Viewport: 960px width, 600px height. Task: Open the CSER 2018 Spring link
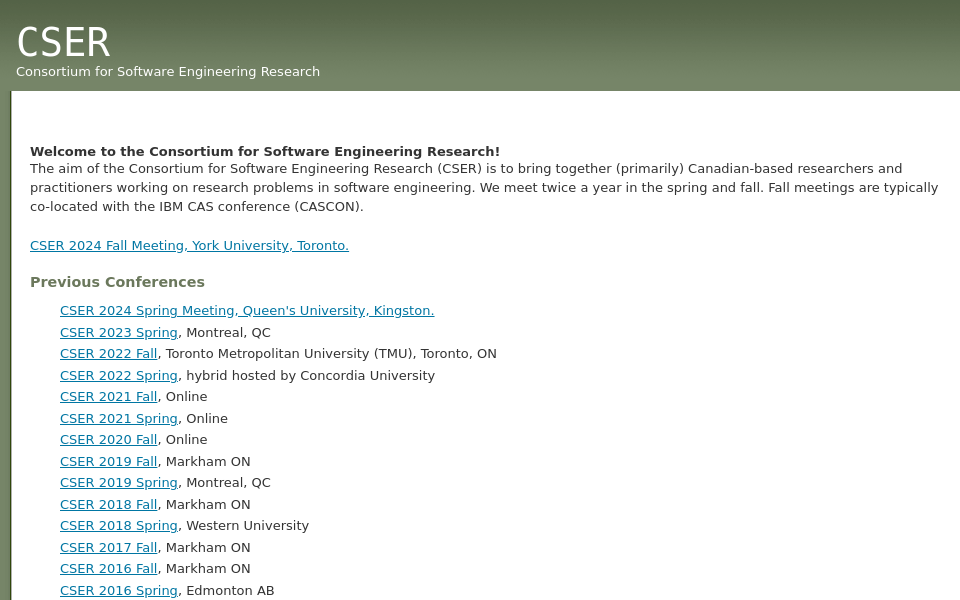click(118, 525)
